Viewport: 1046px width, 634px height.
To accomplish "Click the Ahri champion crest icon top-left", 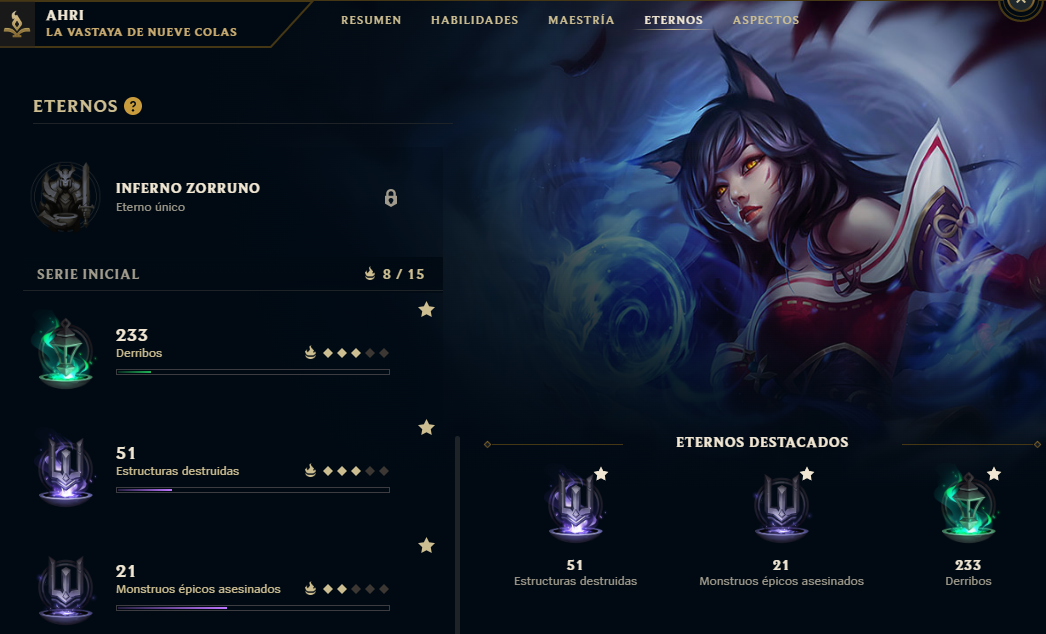I will [x=17, y=23].
